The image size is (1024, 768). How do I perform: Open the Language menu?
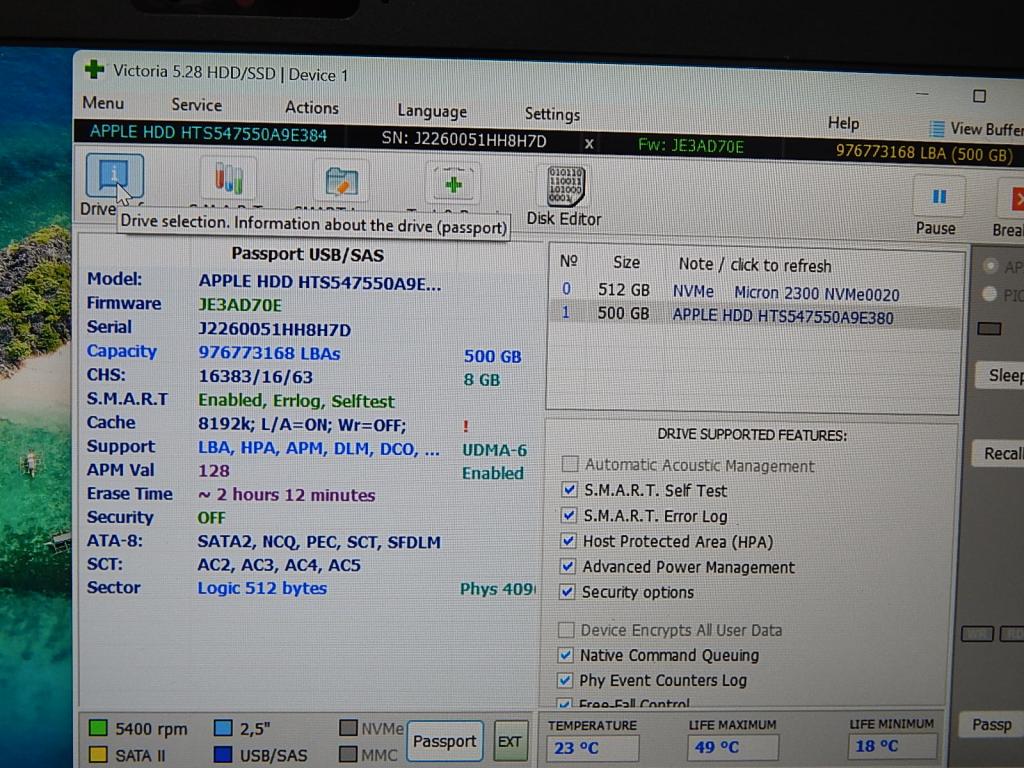tap(431, 111)
